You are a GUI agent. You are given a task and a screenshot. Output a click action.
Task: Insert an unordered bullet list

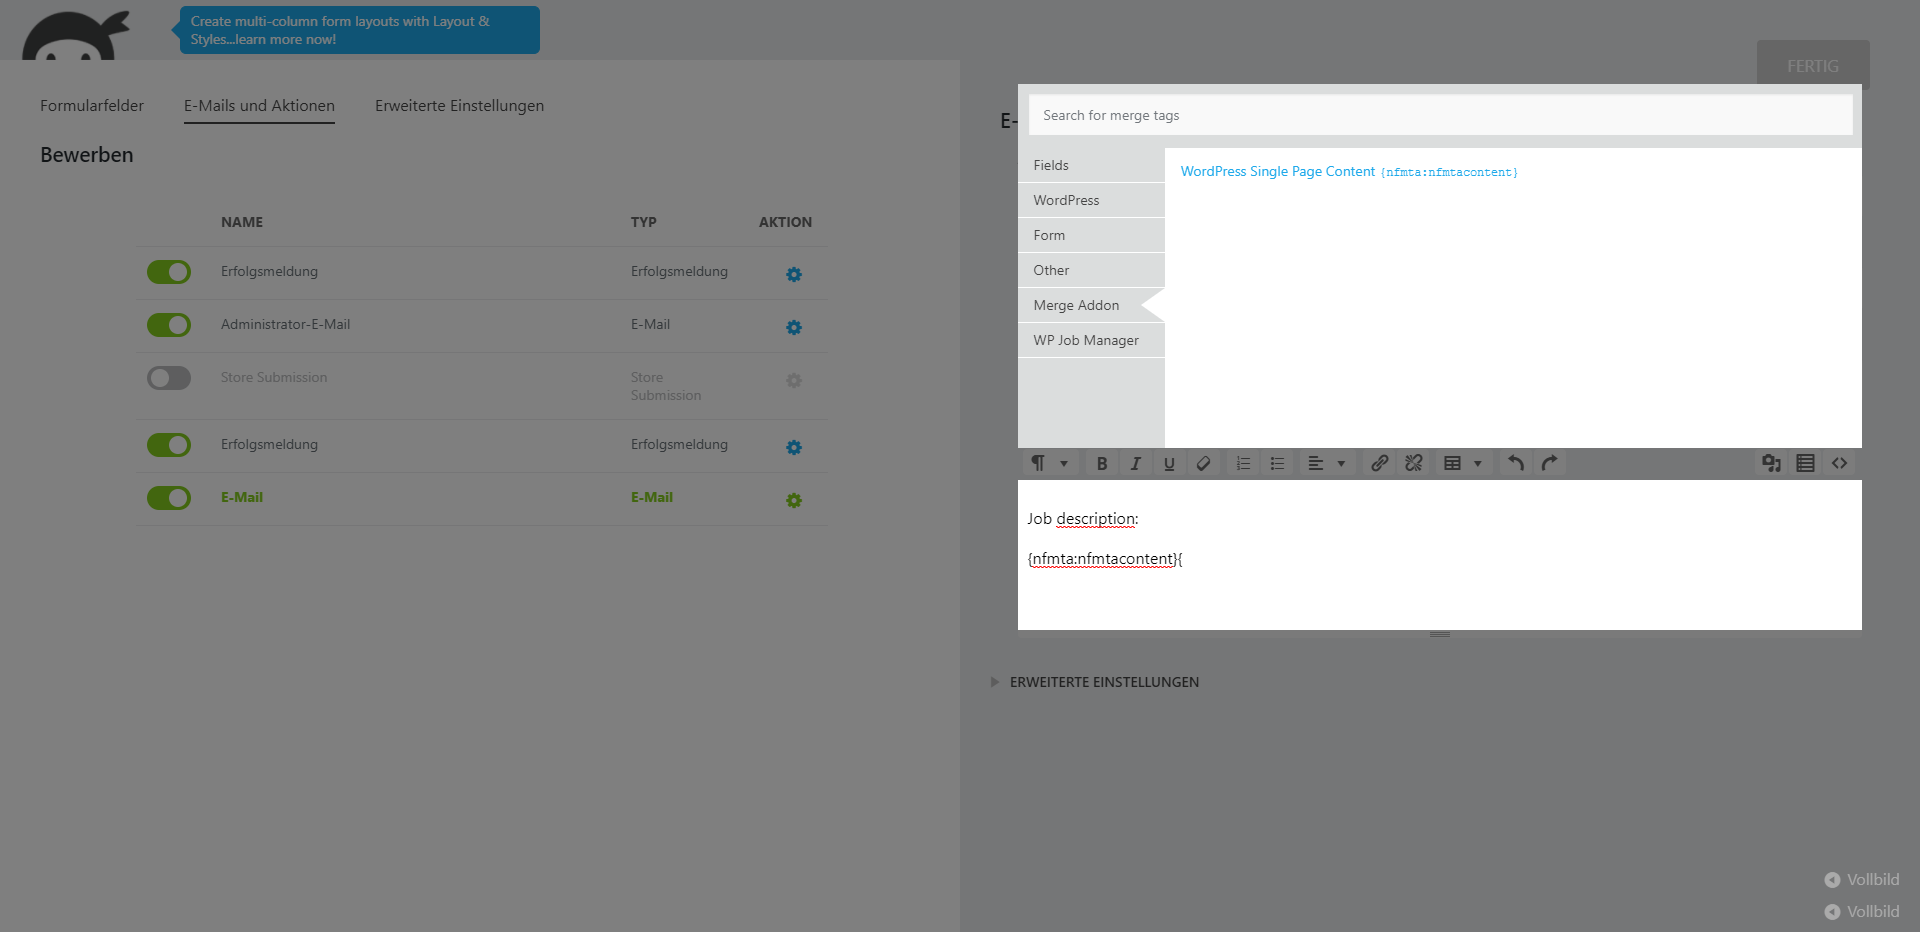(1277, 463)
